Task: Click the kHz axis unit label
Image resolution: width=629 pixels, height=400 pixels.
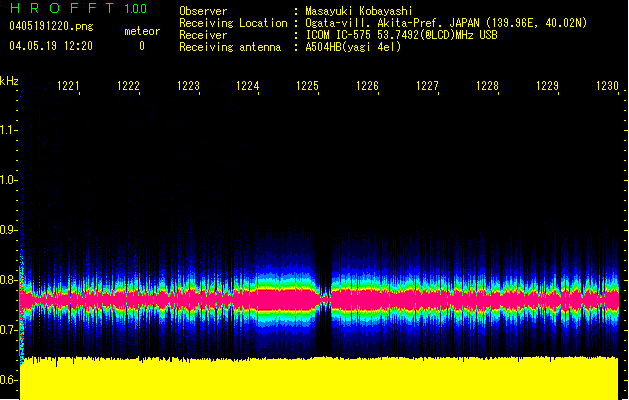Action: [9, 80]
